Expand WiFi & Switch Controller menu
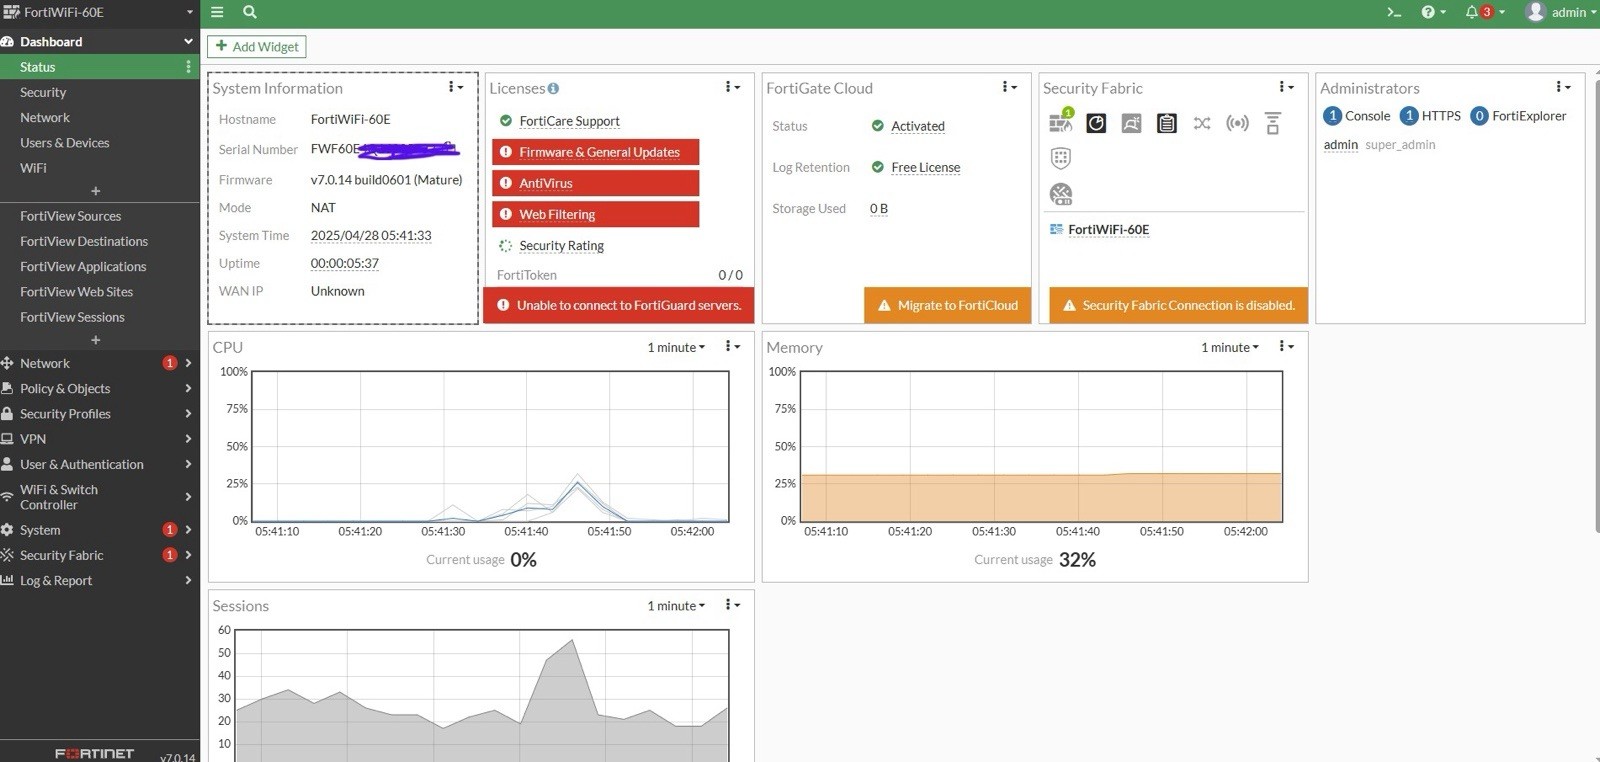Screen dimensions: 1600x762 (x=100, y=497)
